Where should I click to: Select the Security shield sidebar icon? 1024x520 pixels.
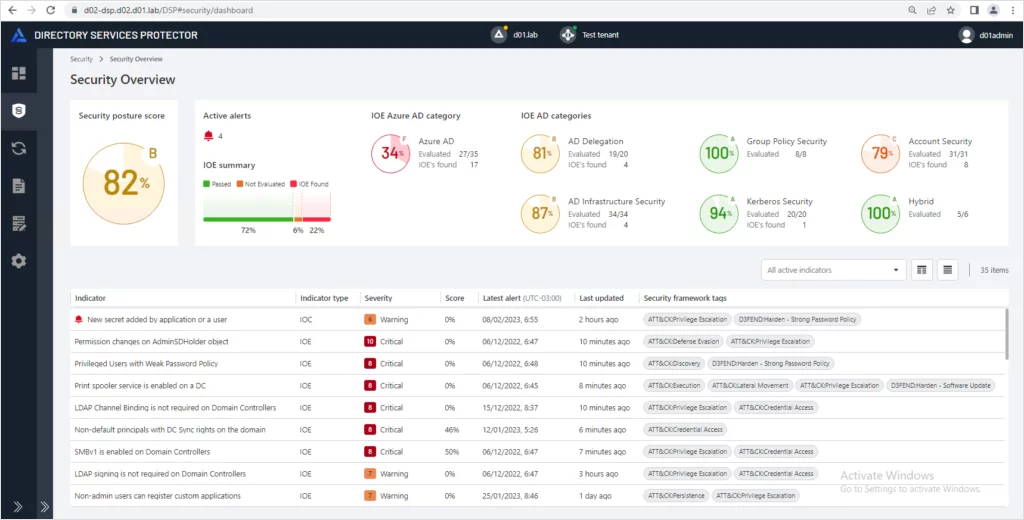pos(19,111)
